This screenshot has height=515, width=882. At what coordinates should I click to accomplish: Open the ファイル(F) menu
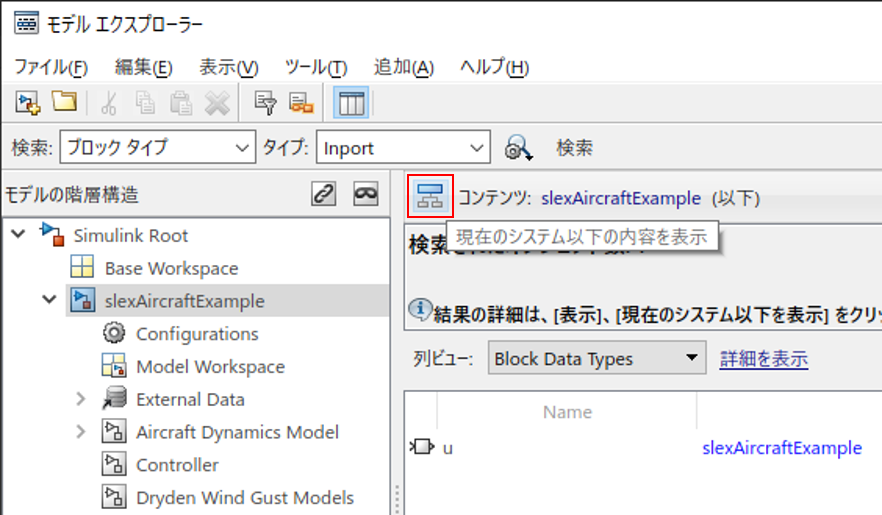pyautogui.click(x=51, y=67)
